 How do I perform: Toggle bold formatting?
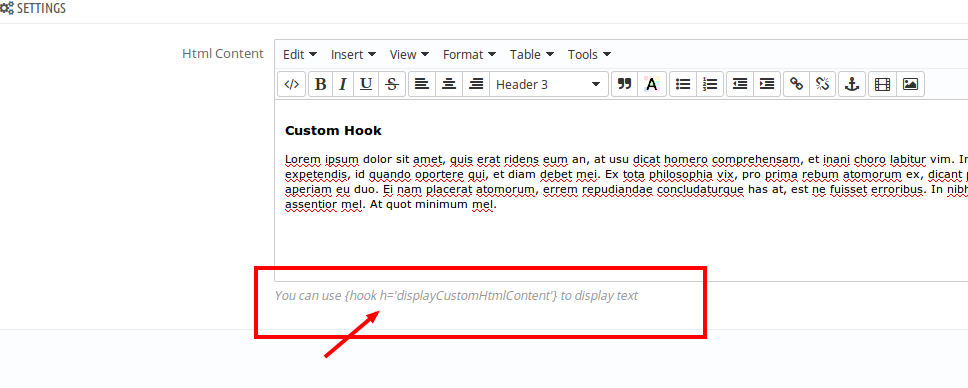pyautogui.click(x=320, y=85)
